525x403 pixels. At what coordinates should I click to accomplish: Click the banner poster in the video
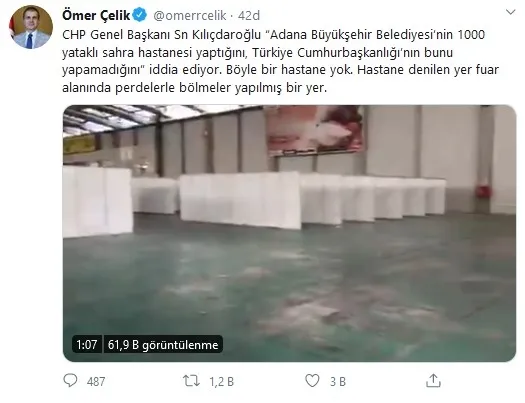tap(315, 130)
